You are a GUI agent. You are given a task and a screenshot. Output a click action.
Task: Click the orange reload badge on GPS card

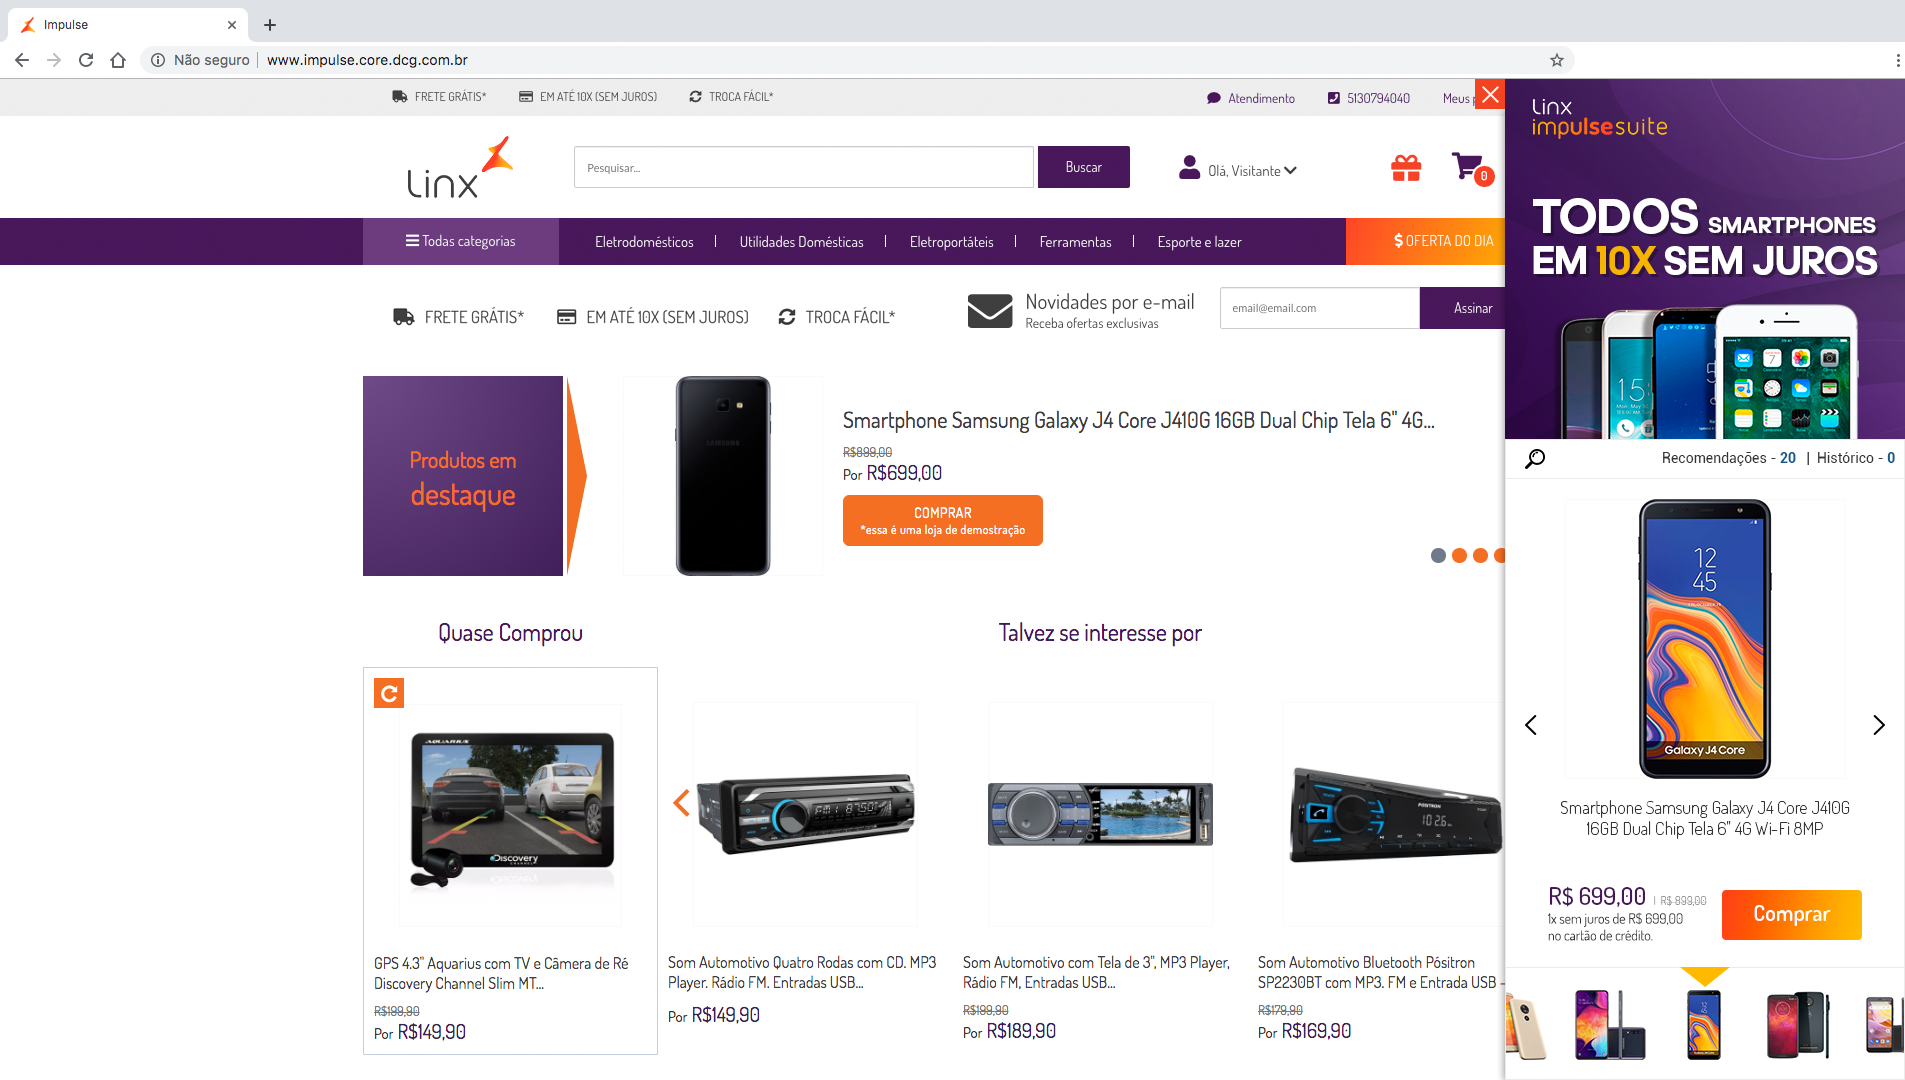click(x=389, y=693)
